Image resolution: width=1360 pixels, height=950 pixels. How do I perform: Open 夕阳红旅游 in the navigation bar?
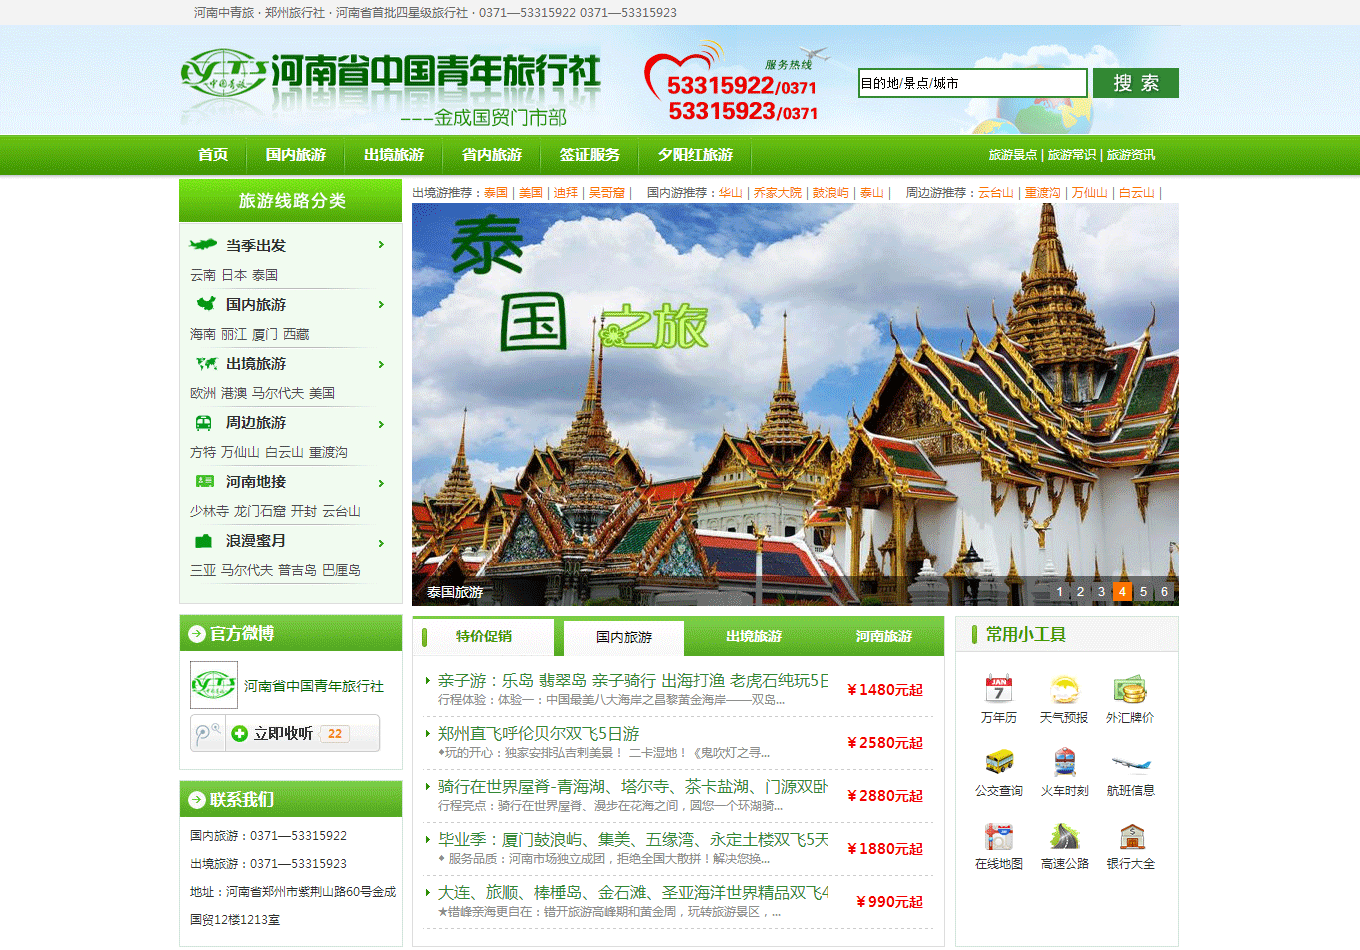point(695,155)
